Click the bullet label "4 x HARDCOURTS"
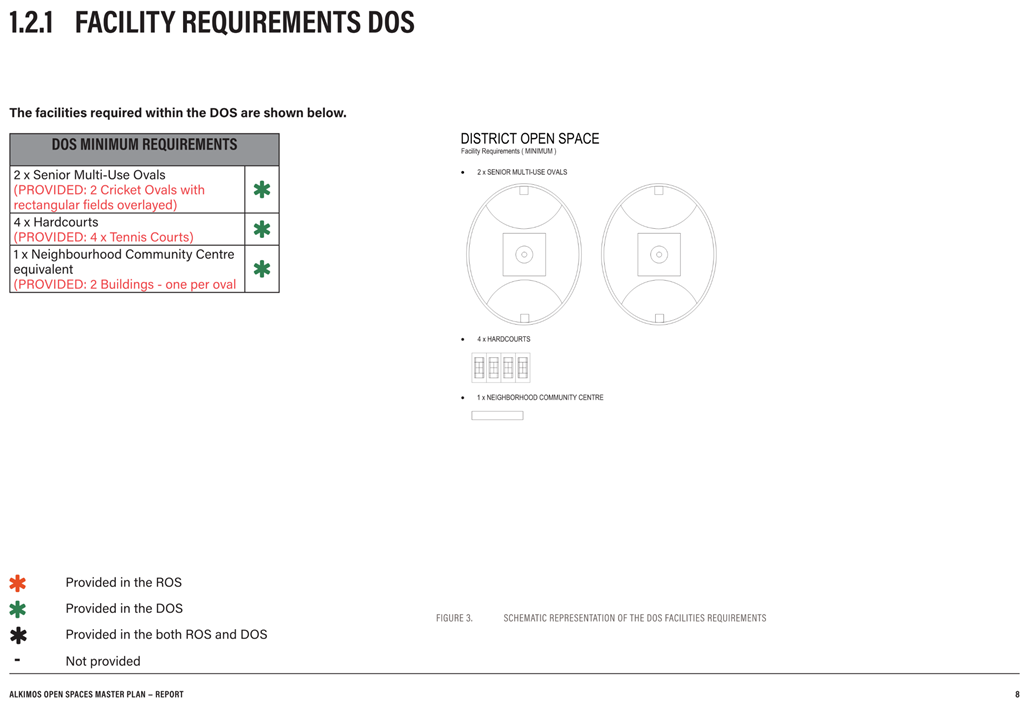1029x702 pixels. pyautogui.click(x=503, y=339)
